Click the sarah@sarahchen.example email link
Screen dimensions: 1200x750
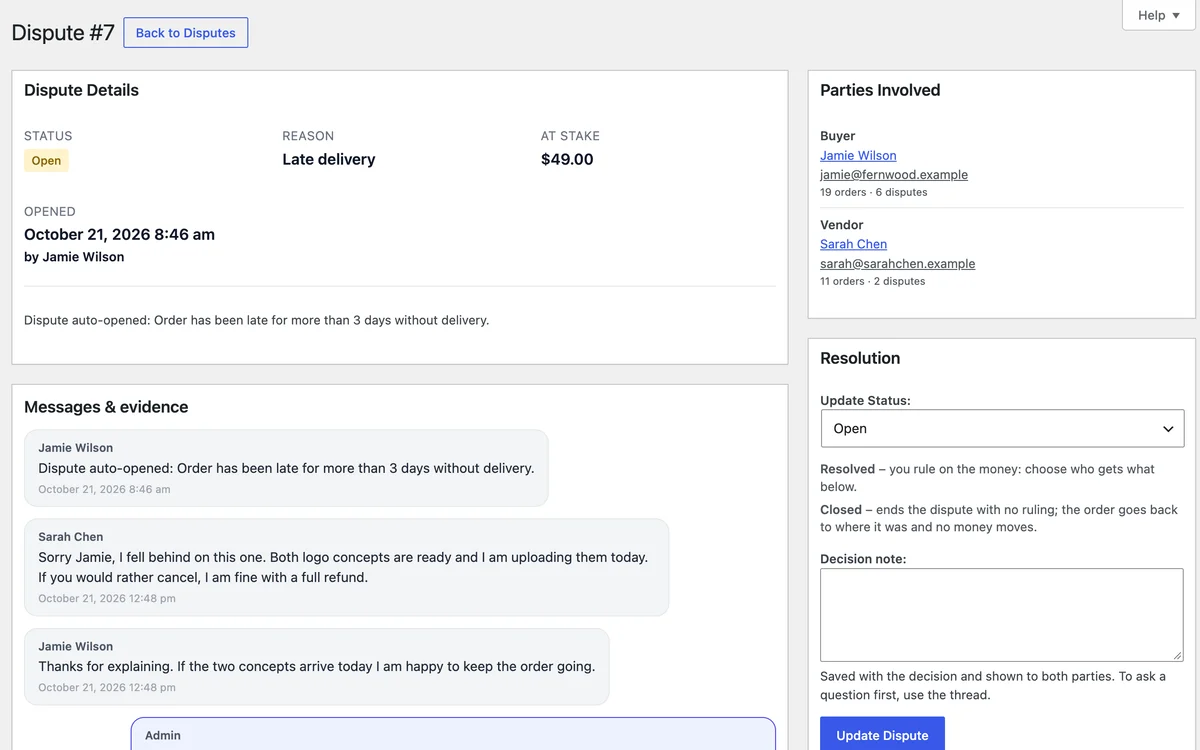pos(897,264)
